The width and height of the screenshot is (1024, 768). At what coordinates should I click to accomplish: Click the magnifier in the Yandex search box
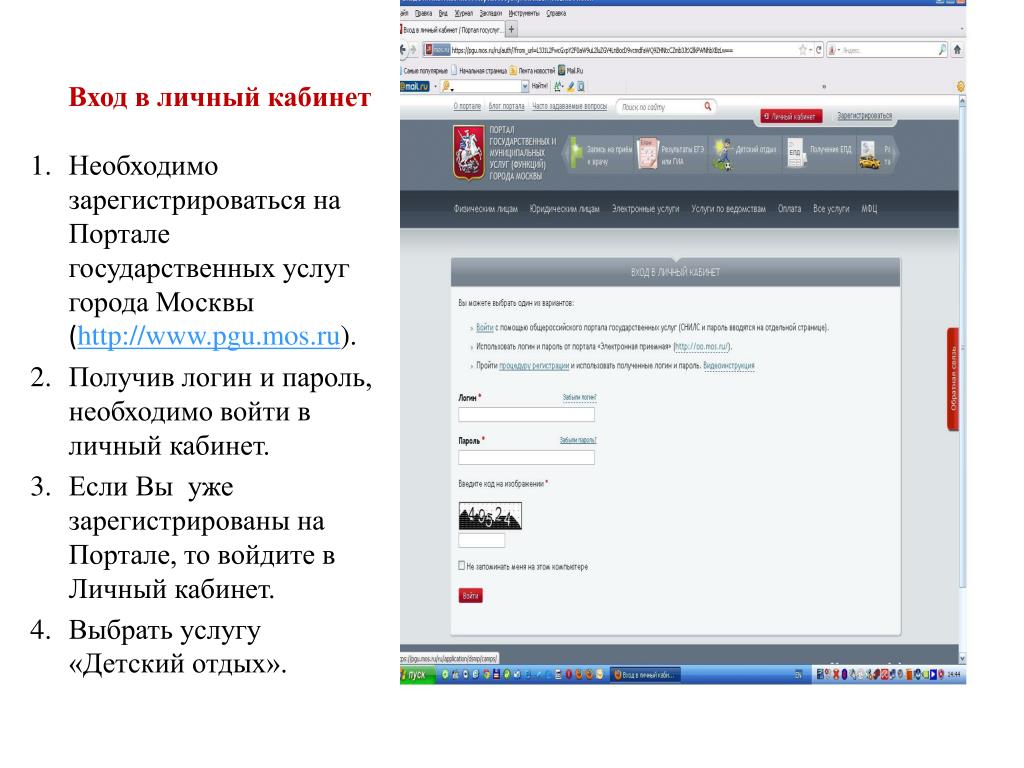[x=942, y=50]
